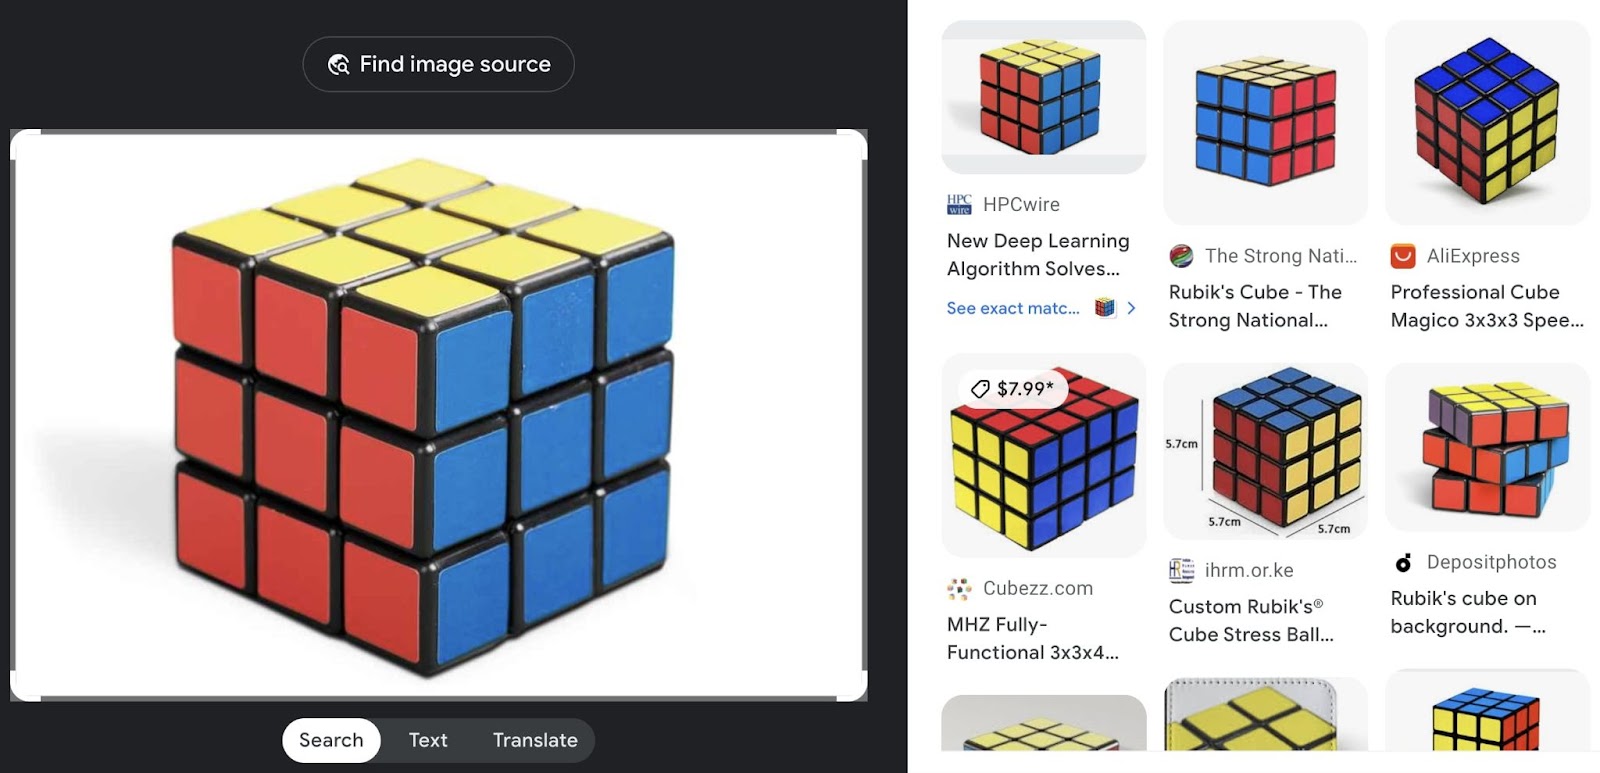Expand the See exact matches chevron arrow
The height and width of the screenshot is (773, 1600).
(x=1131, y=308)
